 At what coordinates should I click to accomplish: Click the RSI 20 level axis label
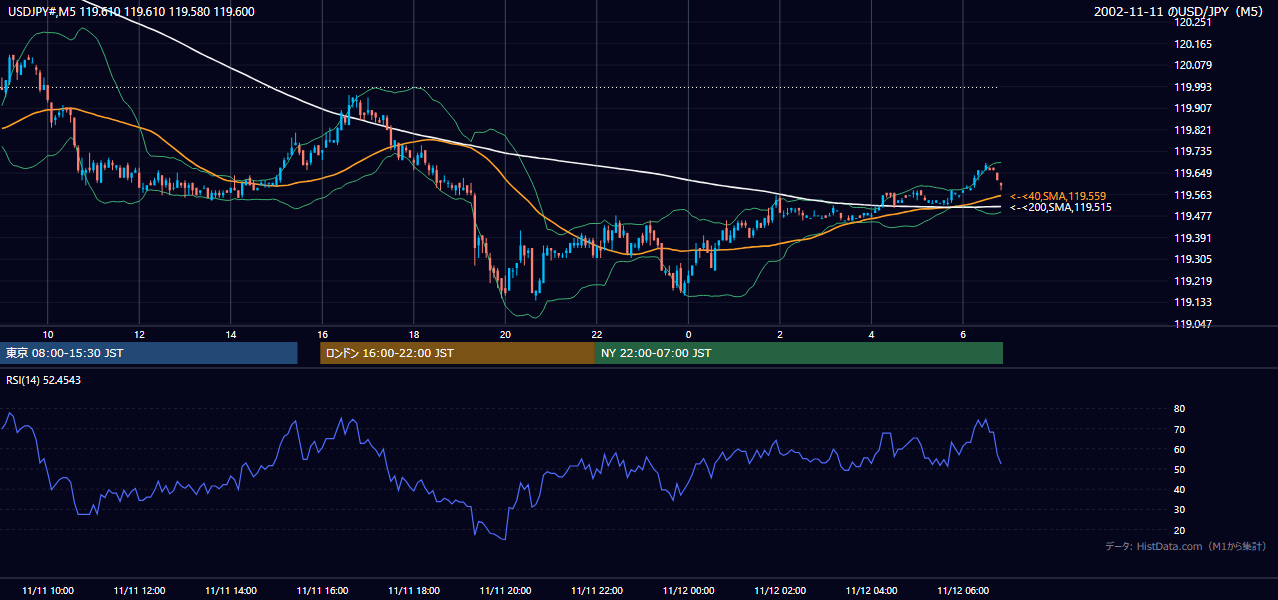(1179, 530)
